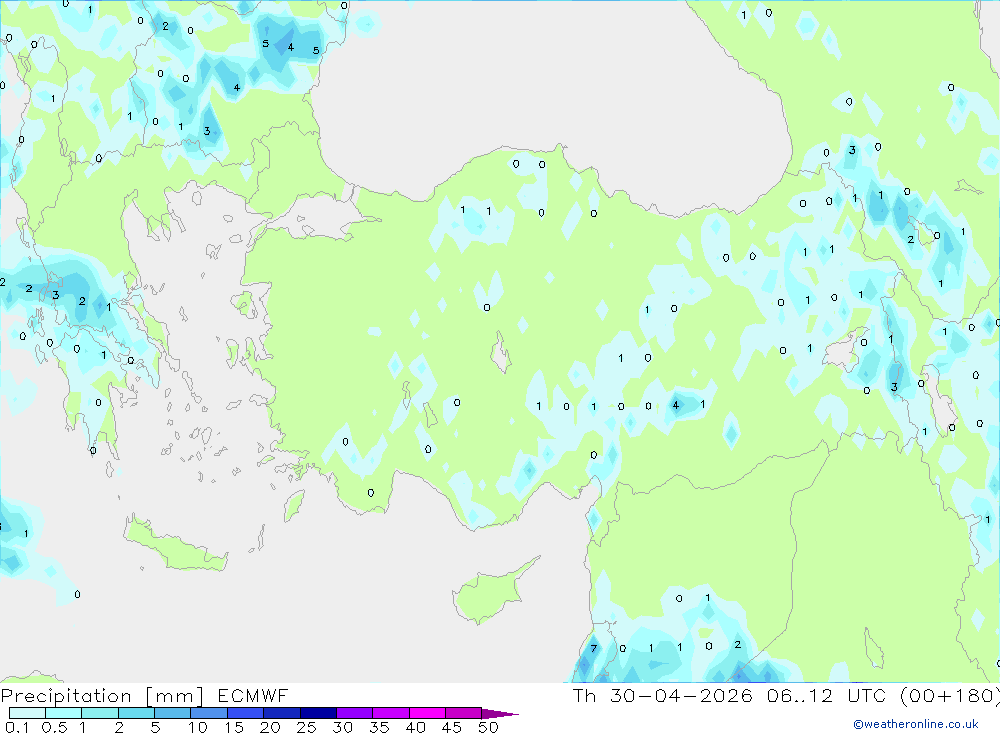Click the legend label '0.1'
1000x733 pixels.
point(17,727)
